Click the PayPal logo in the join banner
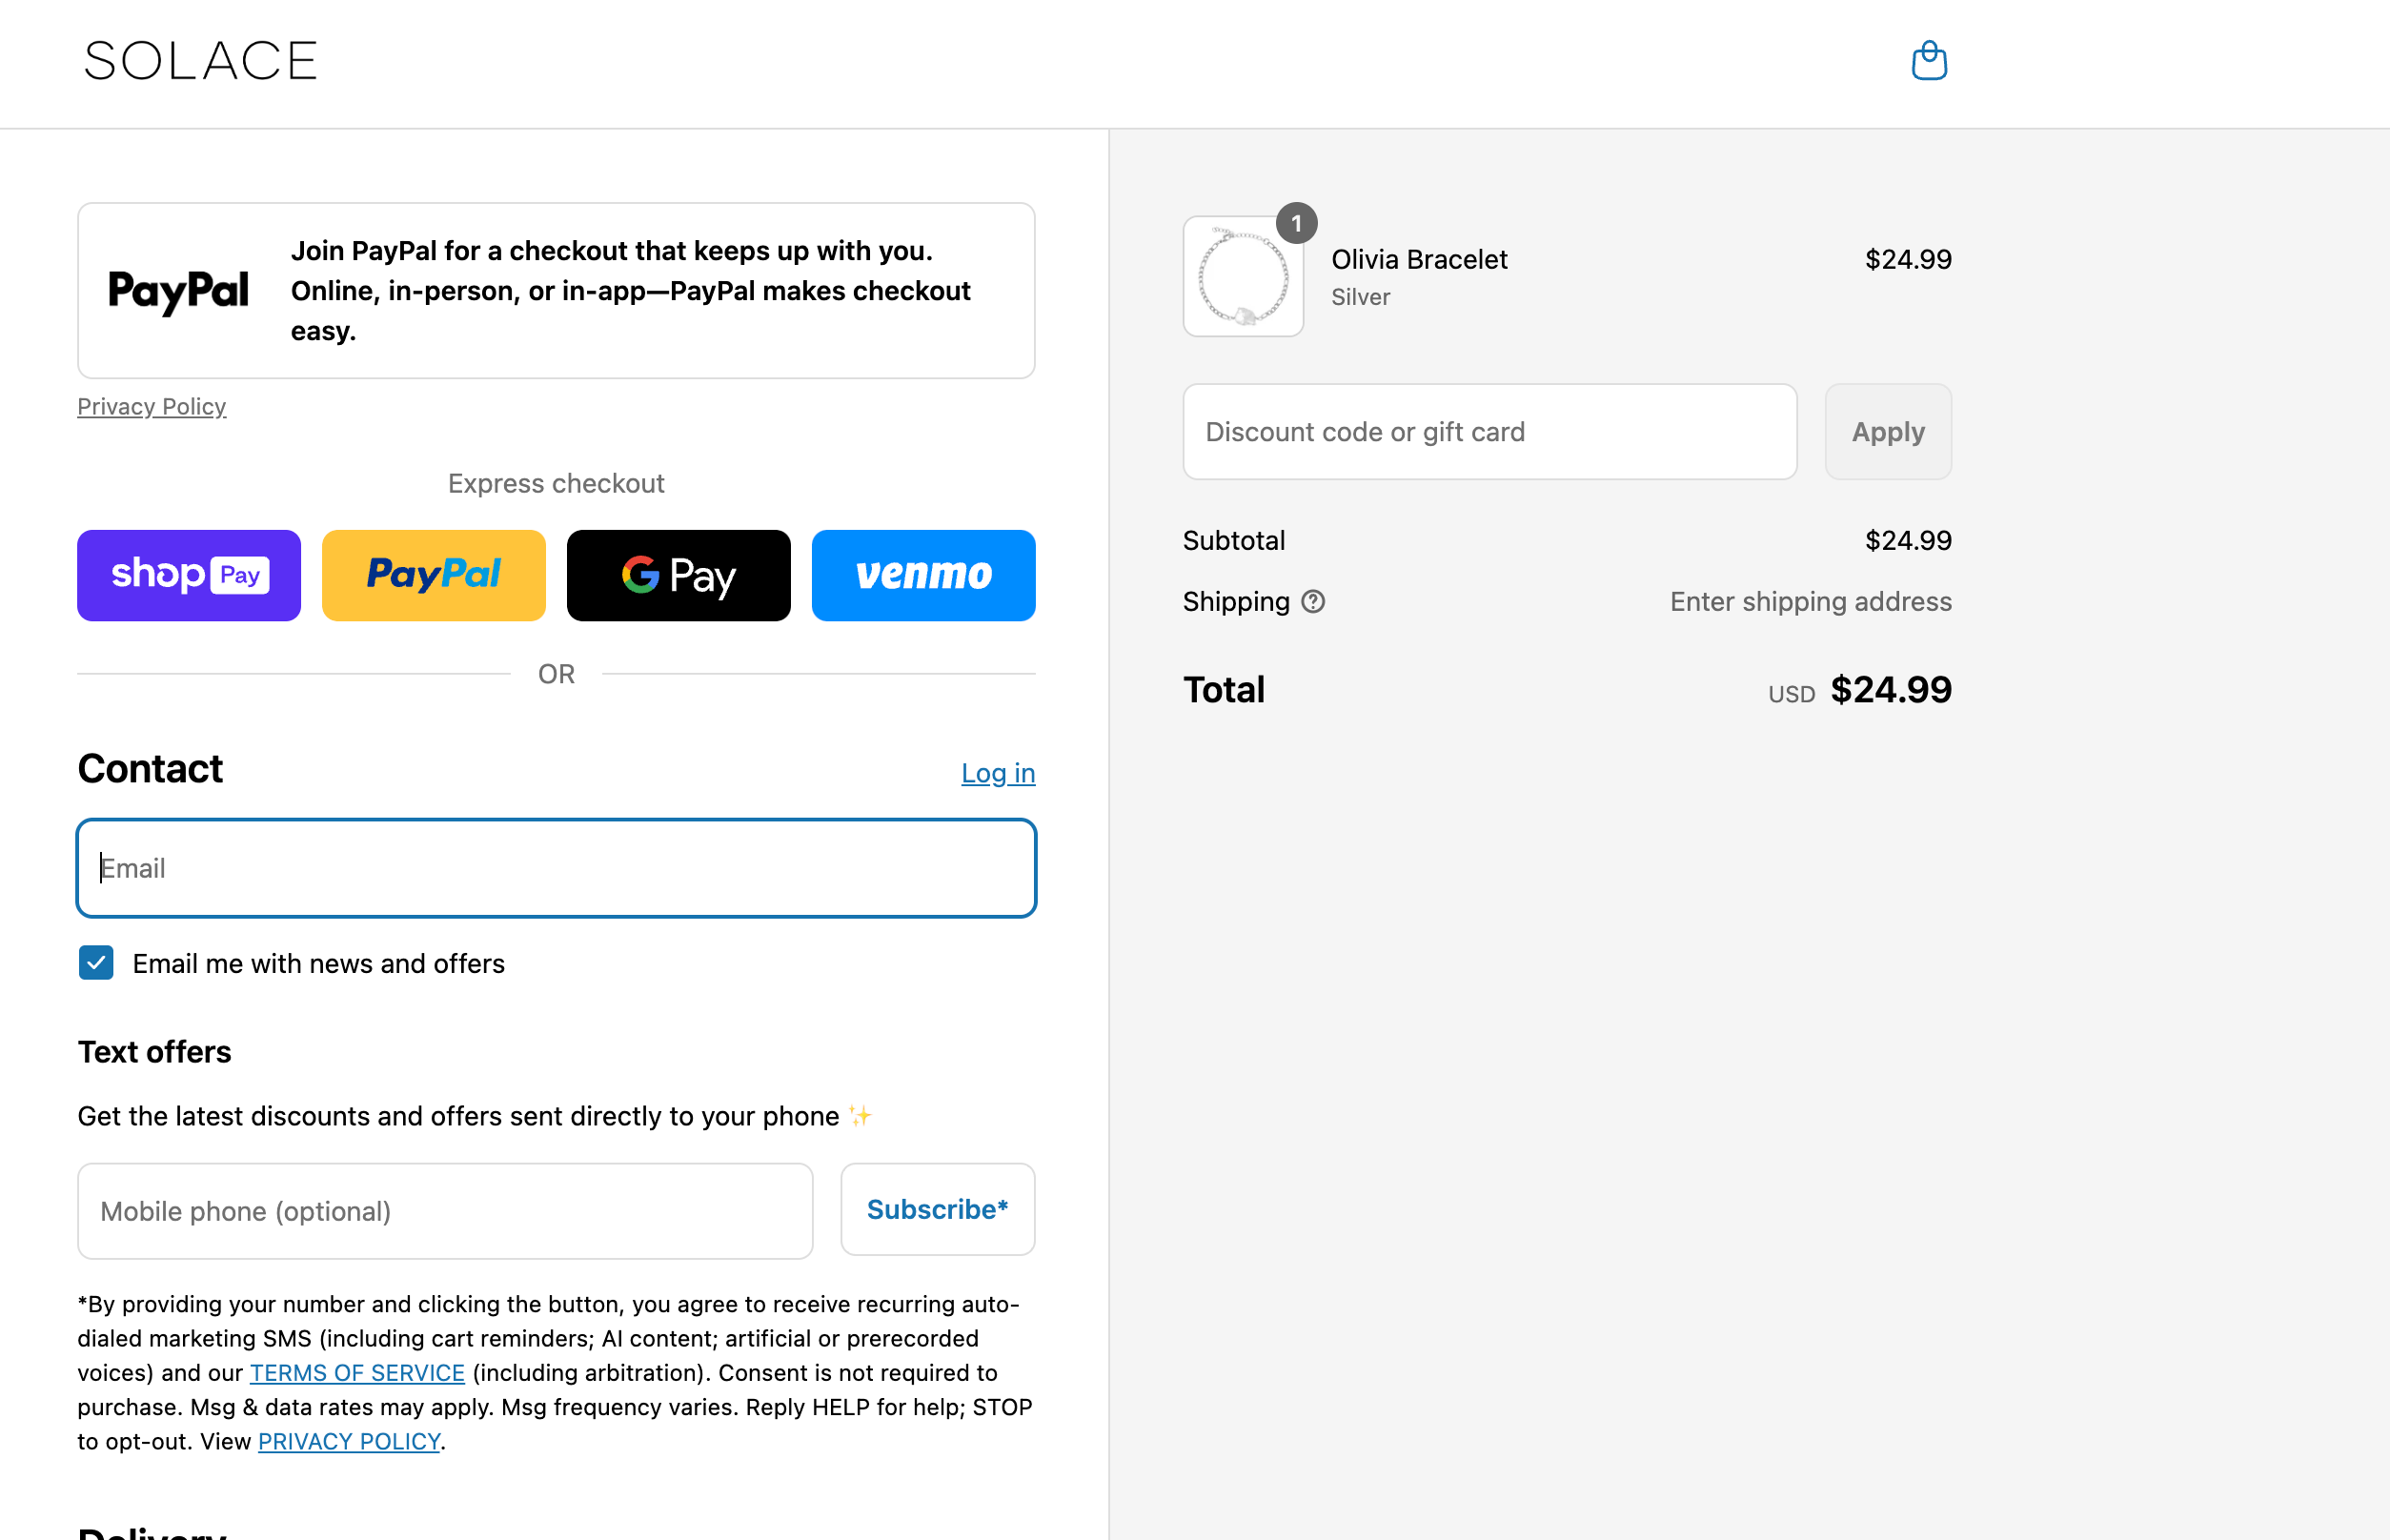 click(178, 291)
